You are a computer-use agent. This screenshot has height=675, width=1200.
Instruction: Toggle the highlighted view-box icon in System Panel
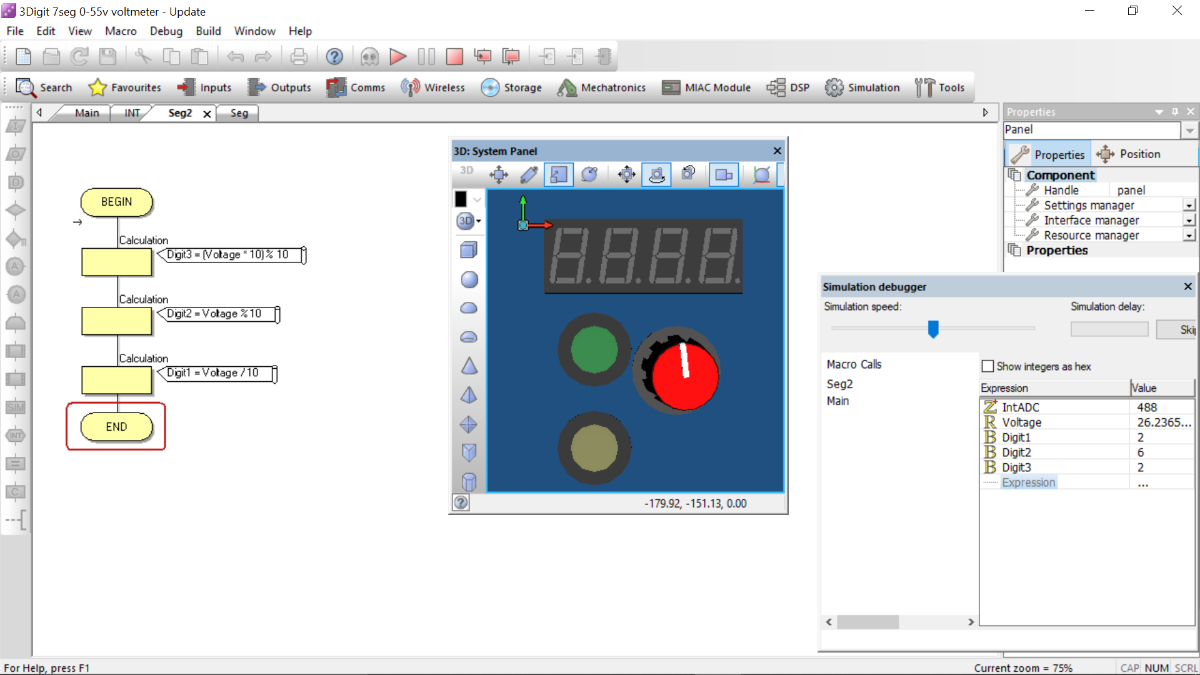(724, 174)
